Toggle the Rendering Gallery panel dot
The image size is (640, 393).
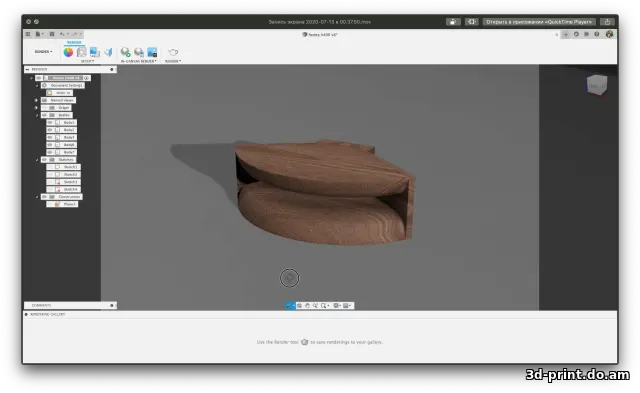coord(26,314)
